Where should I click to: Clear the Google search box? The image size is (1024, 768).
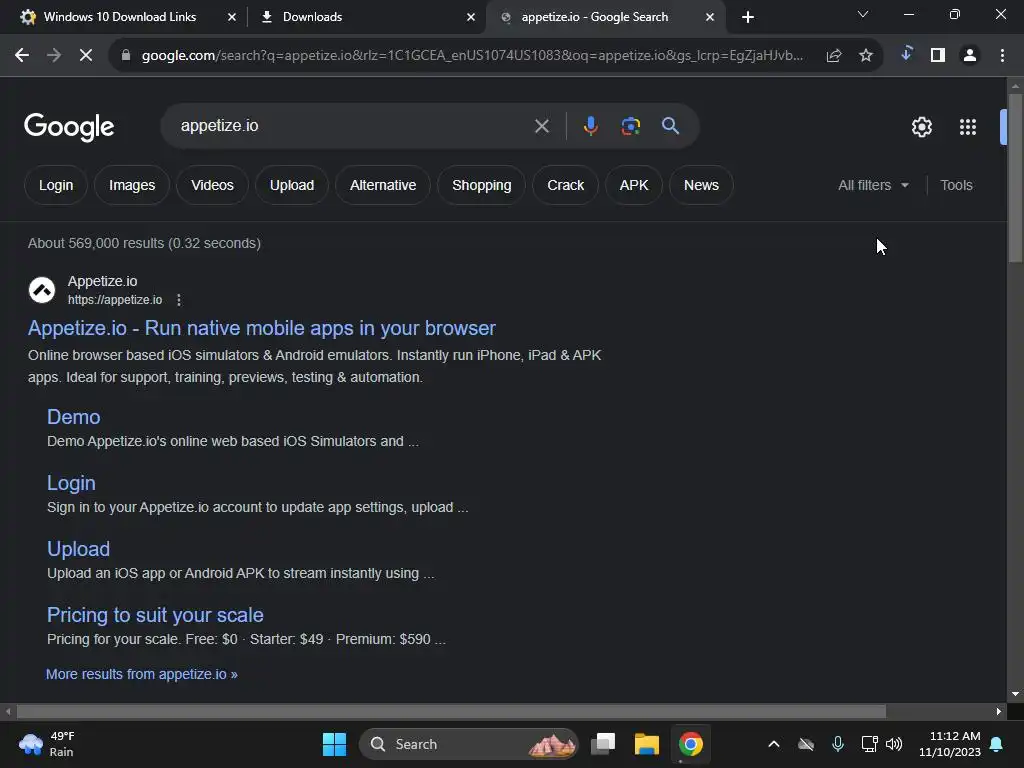click(x=541, y=126)
